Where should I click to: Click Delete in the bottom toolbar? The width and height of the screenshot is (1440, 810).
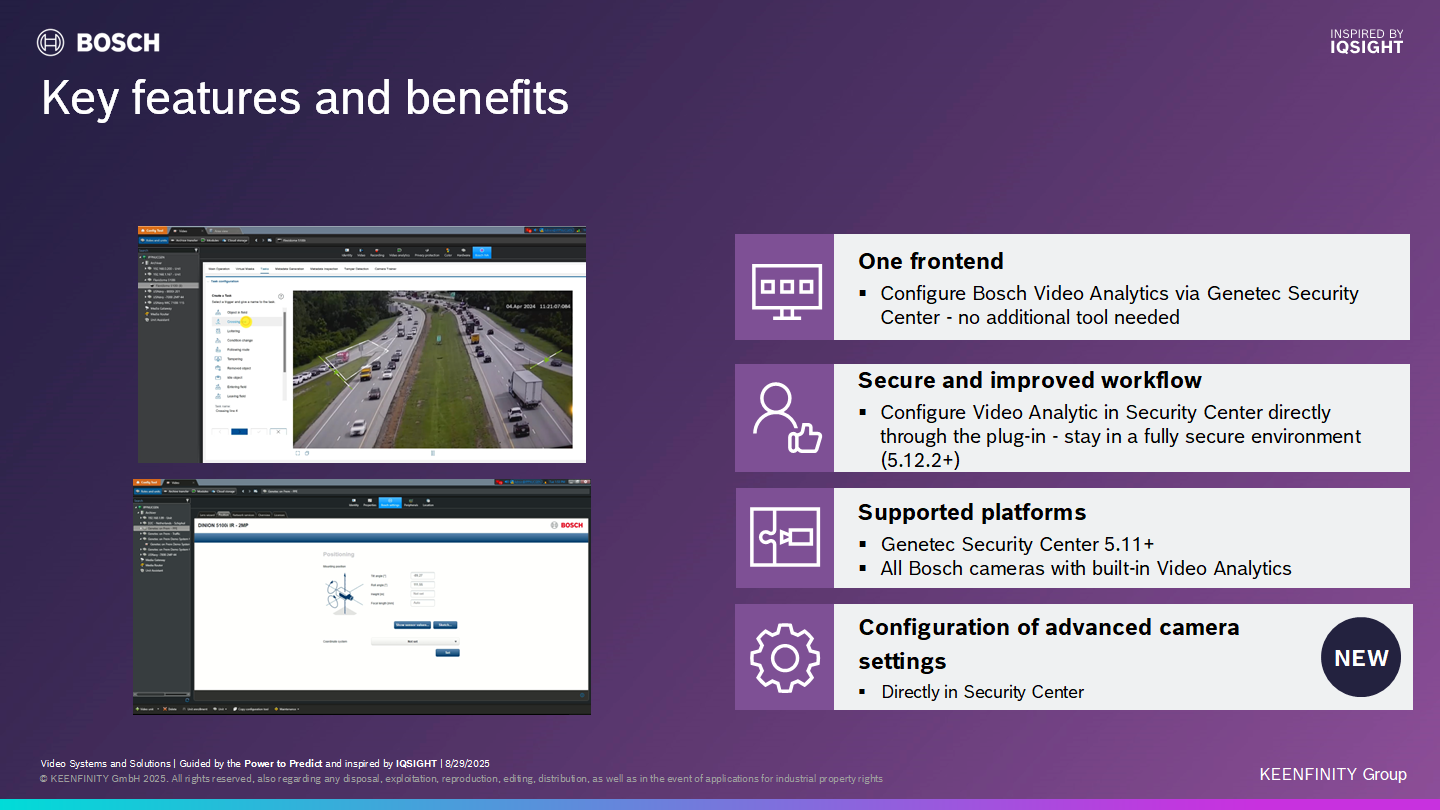click(x=170, y=709)
